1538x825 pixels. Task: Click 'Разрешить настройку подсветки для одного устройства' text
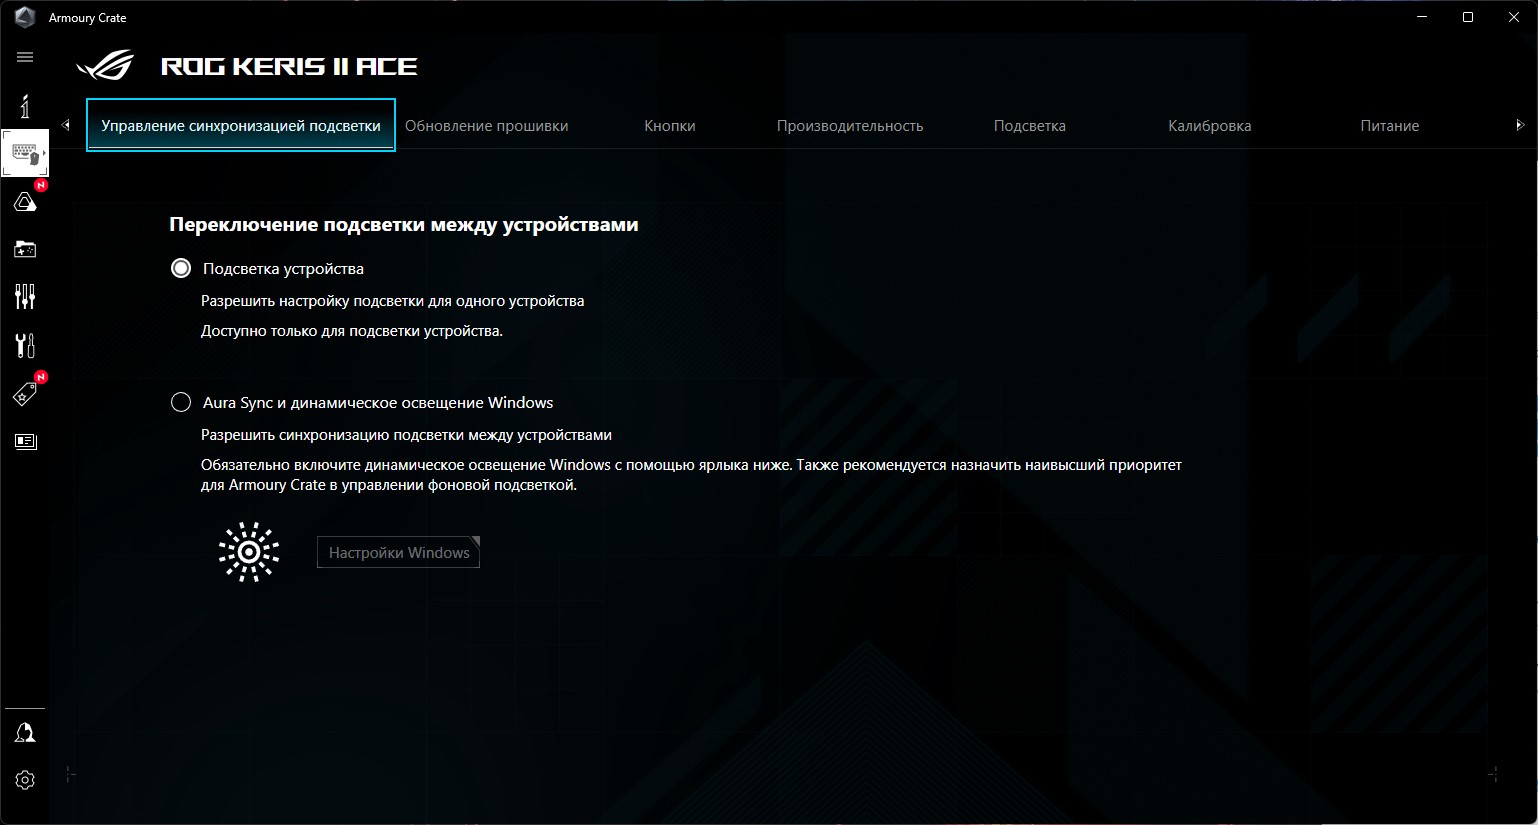click(x=392, y=301)
